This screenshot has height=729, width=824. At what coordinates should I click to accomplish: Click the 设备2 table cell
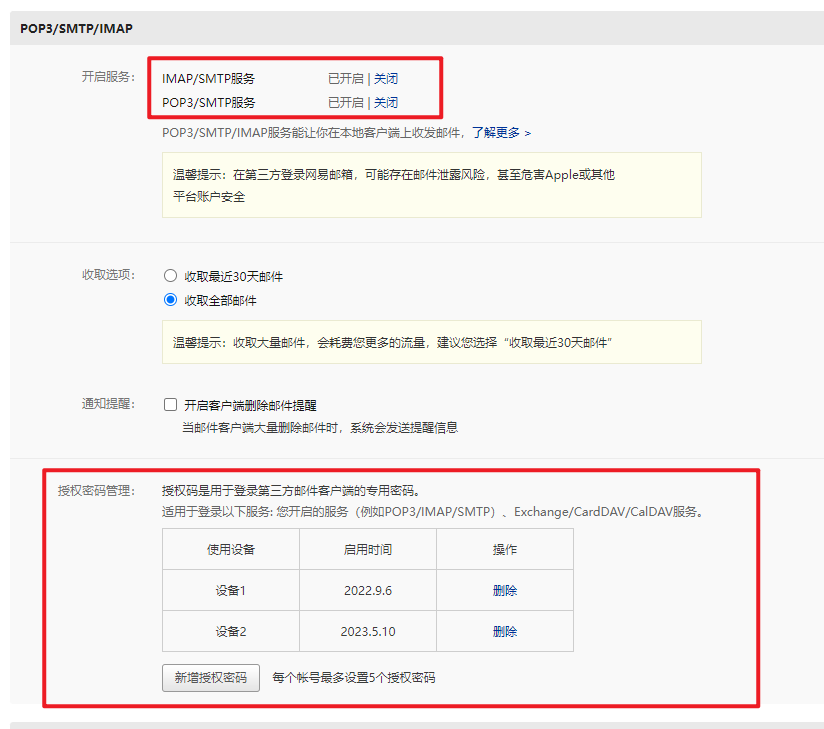pyautogui.click(x=231, y=632)
